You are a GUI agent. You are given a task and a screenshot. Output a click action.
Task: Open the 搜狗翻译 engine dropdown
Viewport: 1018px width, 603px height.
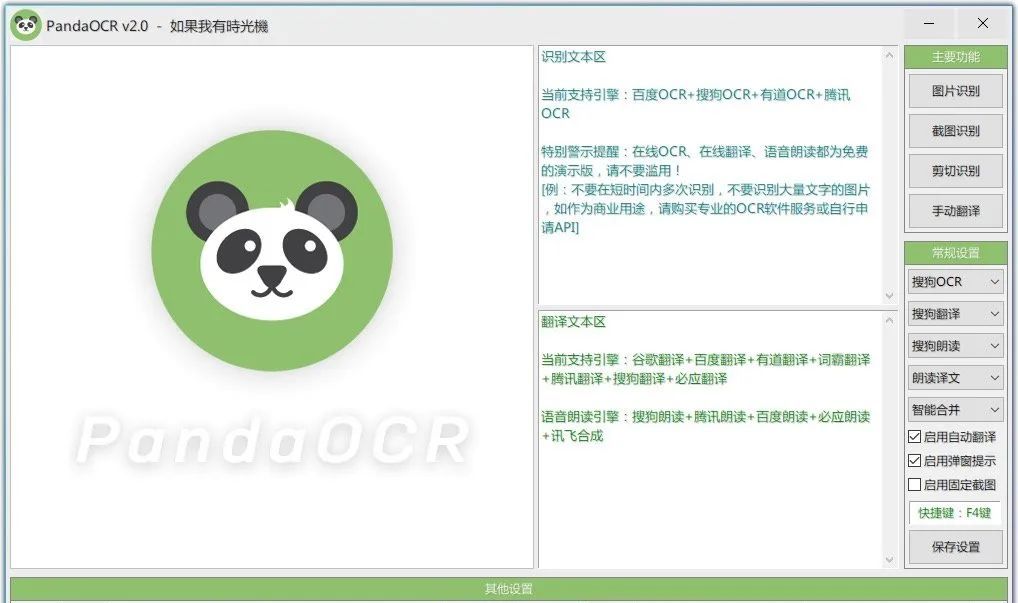tap(955, 314)
